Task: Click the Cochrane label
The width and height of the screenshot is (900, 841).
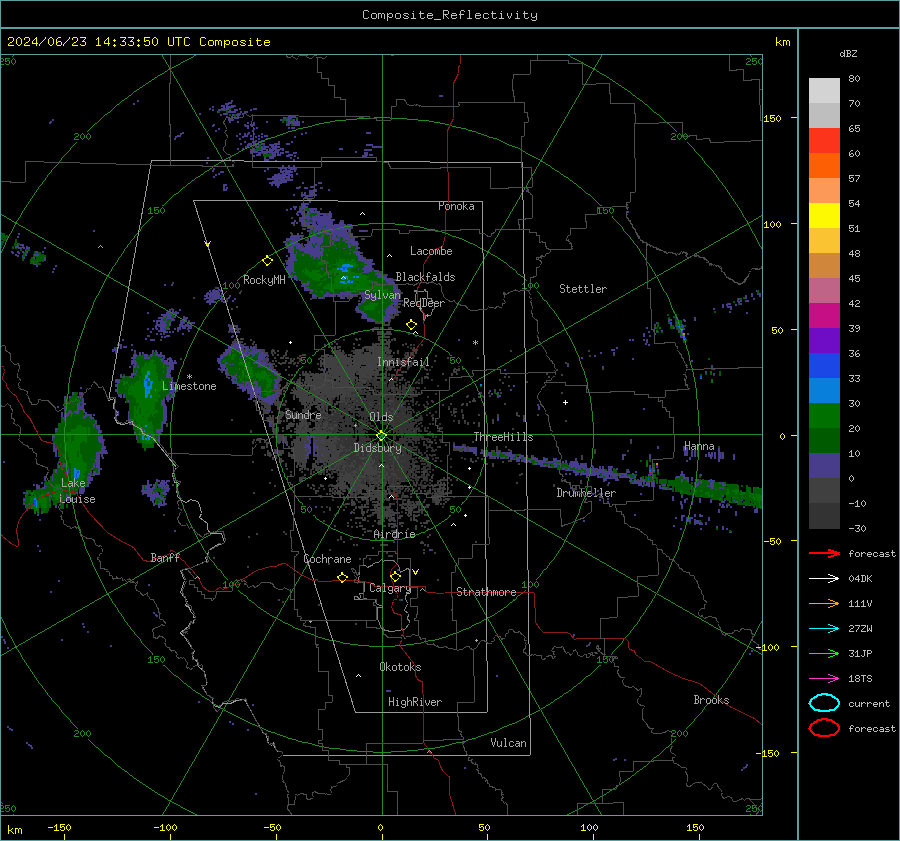Action: point(327,559)
